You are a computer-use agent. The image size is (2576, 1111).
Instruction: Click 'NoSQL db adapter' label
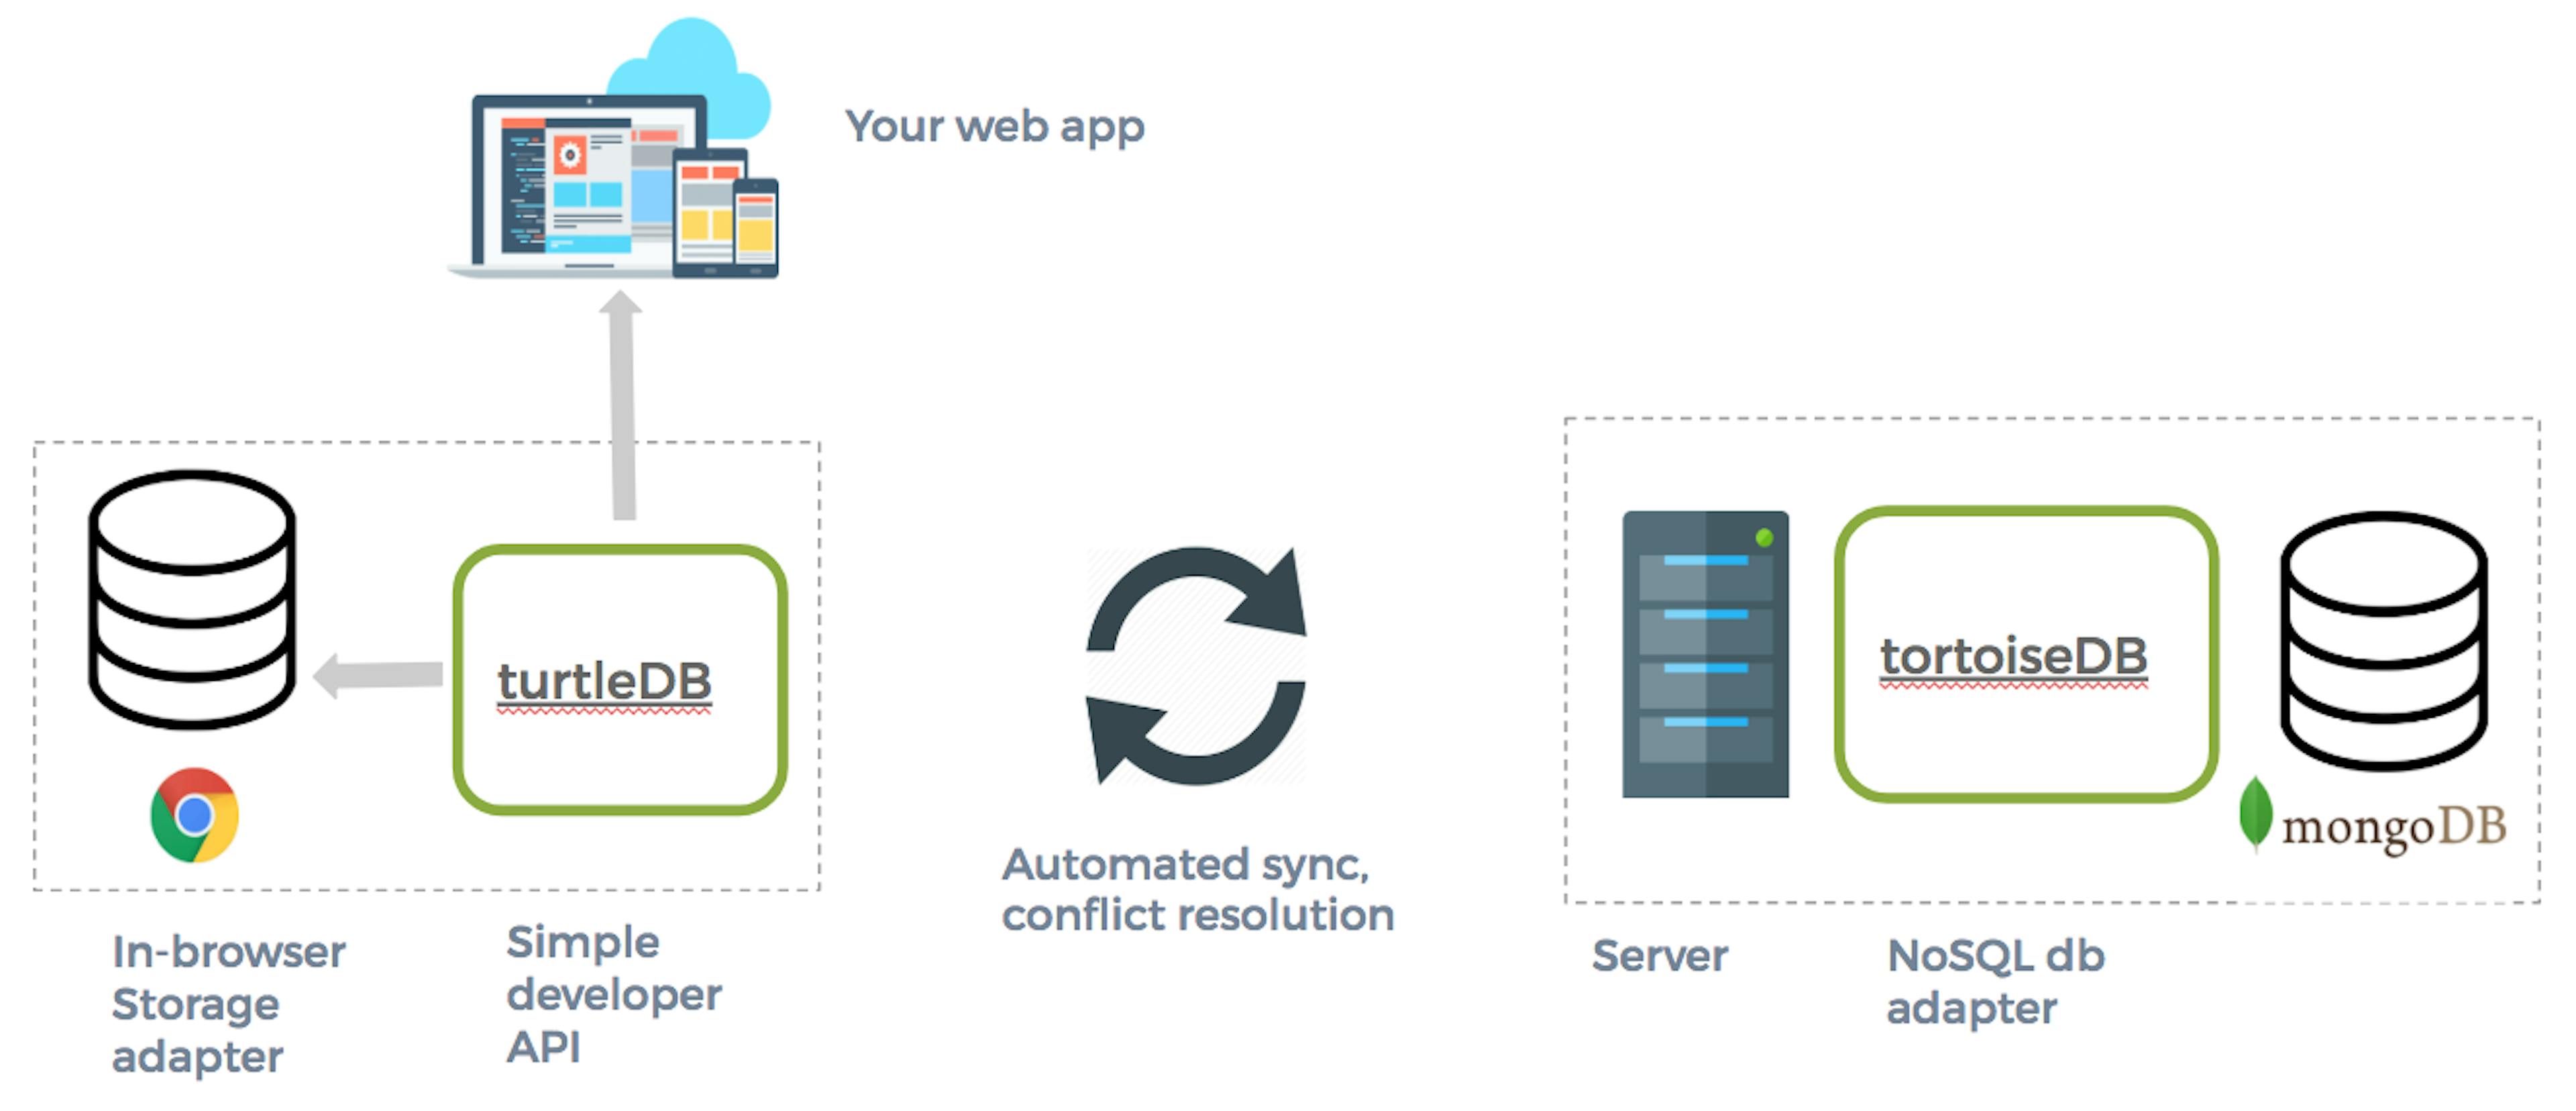tap(1994, 981)
